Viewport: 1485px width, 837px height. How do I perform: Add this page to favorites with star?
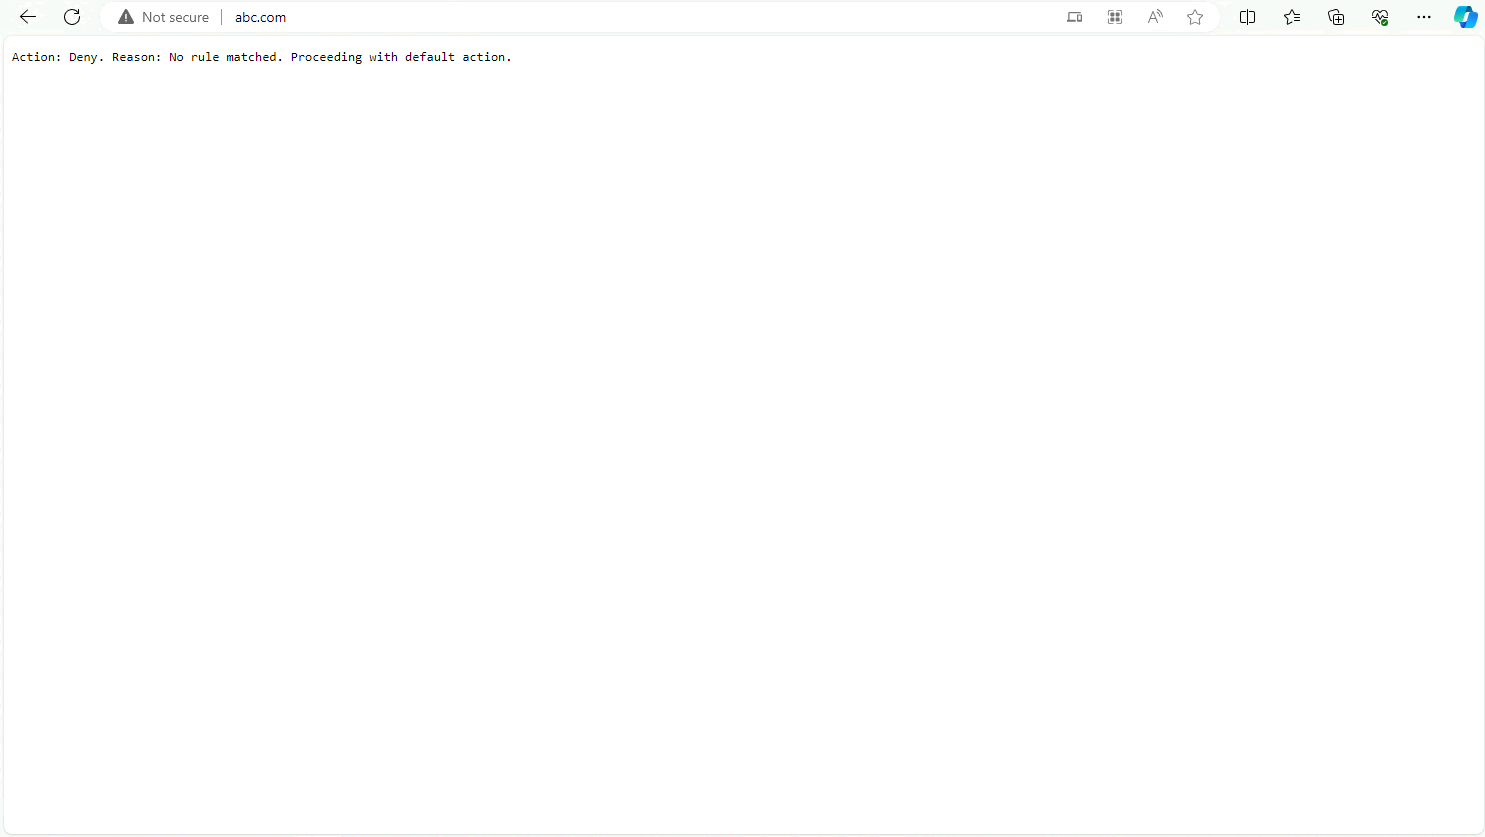tap(1195, 17)
